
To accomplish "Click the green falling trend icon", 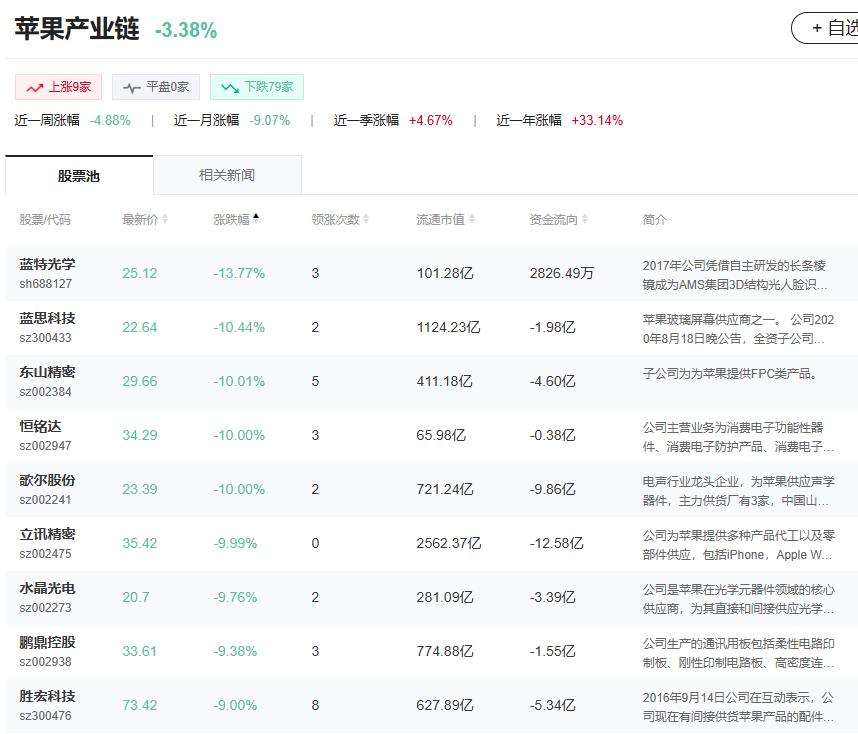I will (230, 88).
